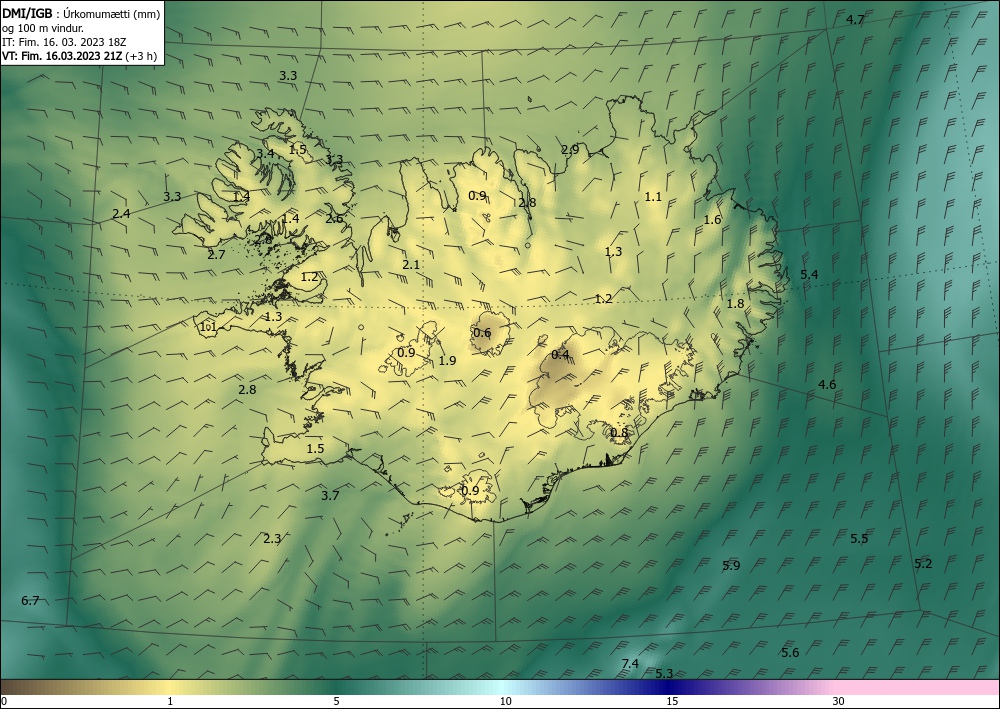Select the '(+3 h)' forecast offset text
The width and height of the screenshot is (1000, 709).
(141, 56)
